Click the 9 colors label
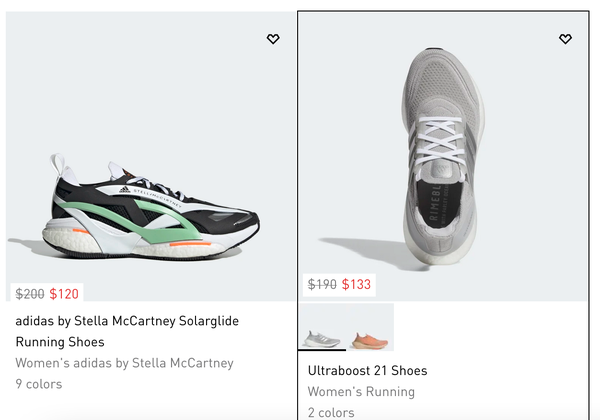600x420 pixels. (38, 384)
